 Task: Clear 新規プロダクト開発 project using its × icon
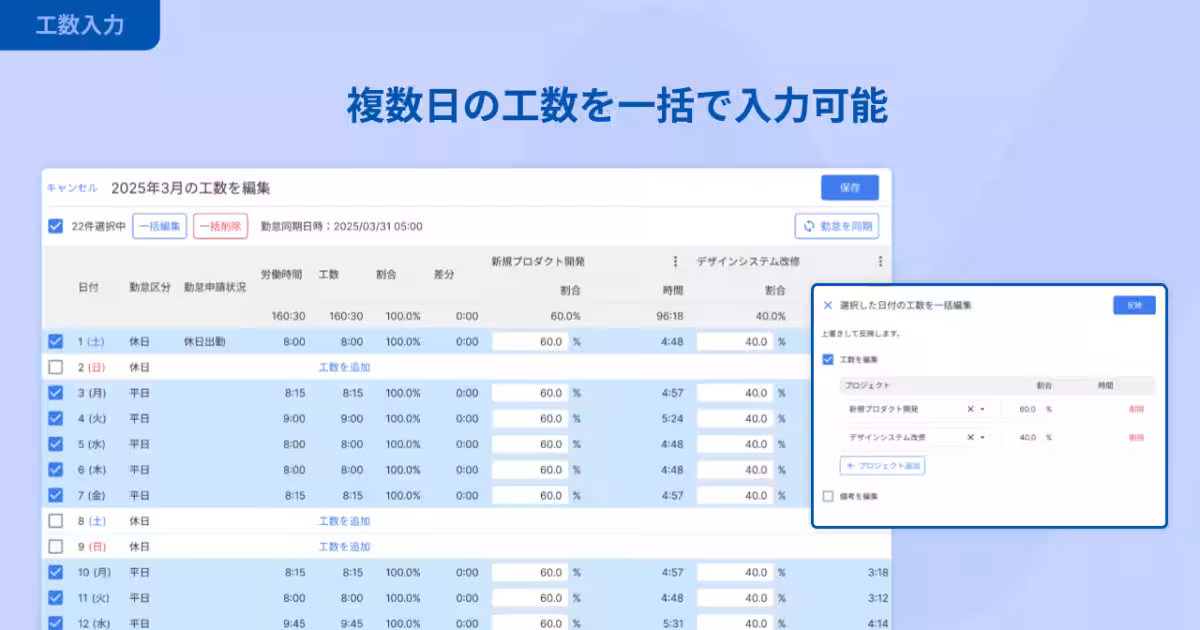point(971,409)
